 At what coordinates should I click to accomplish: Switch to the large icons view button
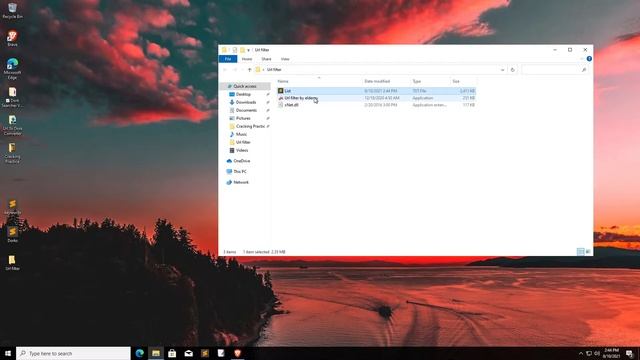click(588, 252)
